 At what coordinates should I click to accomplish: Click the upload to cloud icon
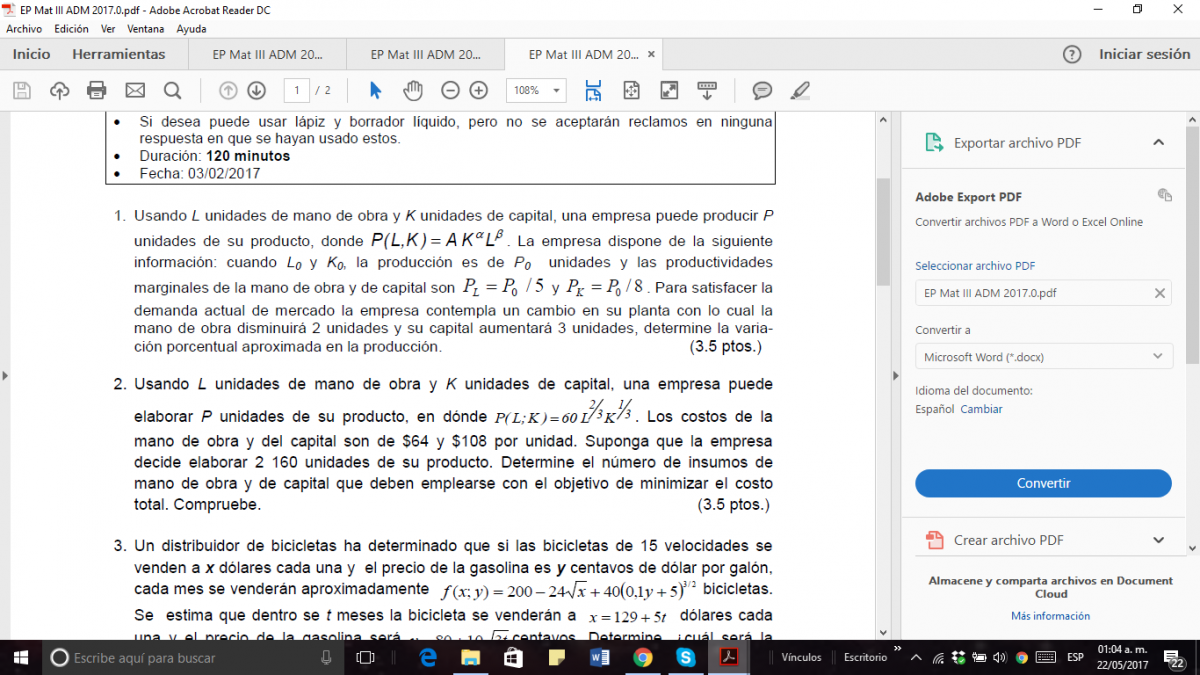point(60,91)
